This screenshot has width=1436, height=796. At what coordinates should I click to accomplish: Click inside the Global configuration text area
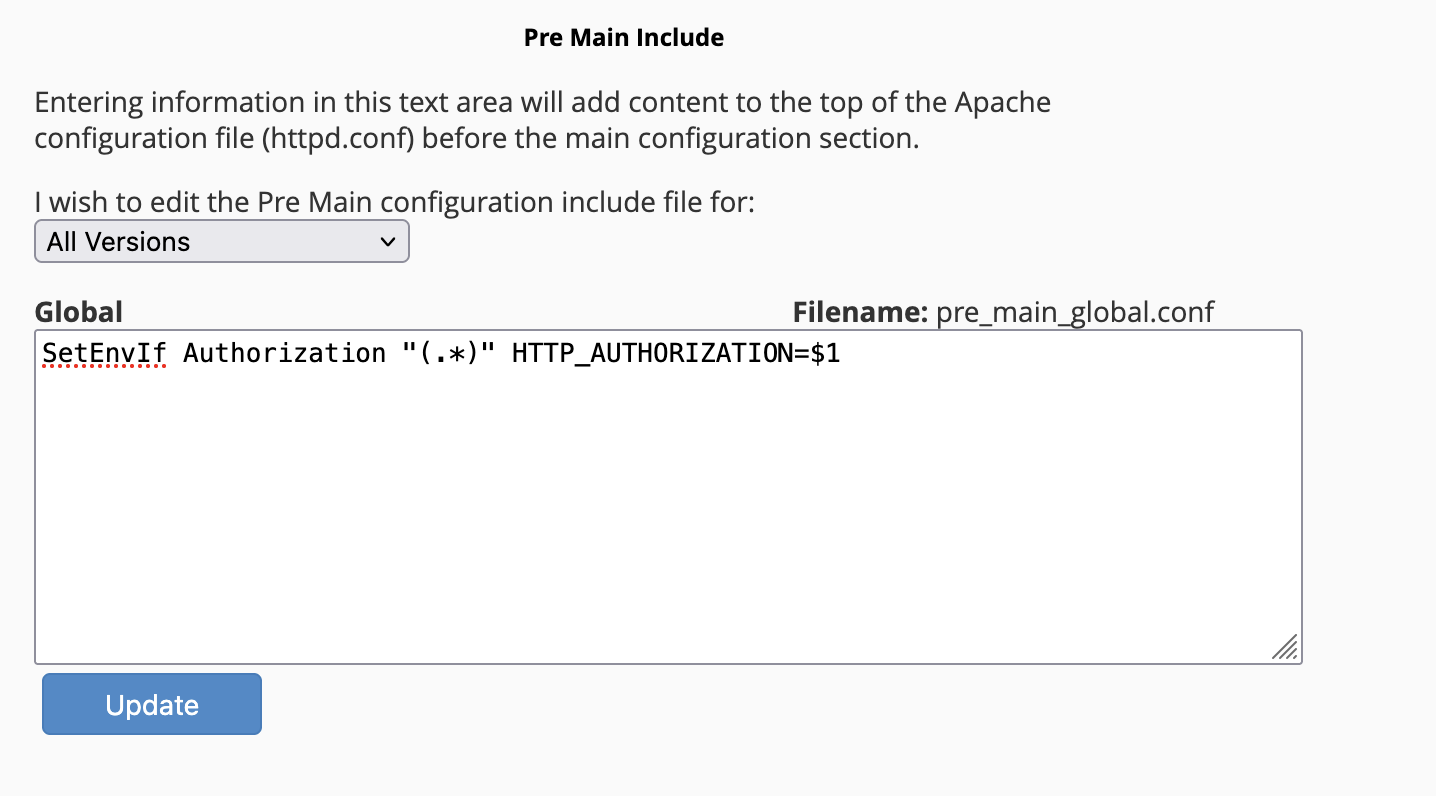click(668, 497)
